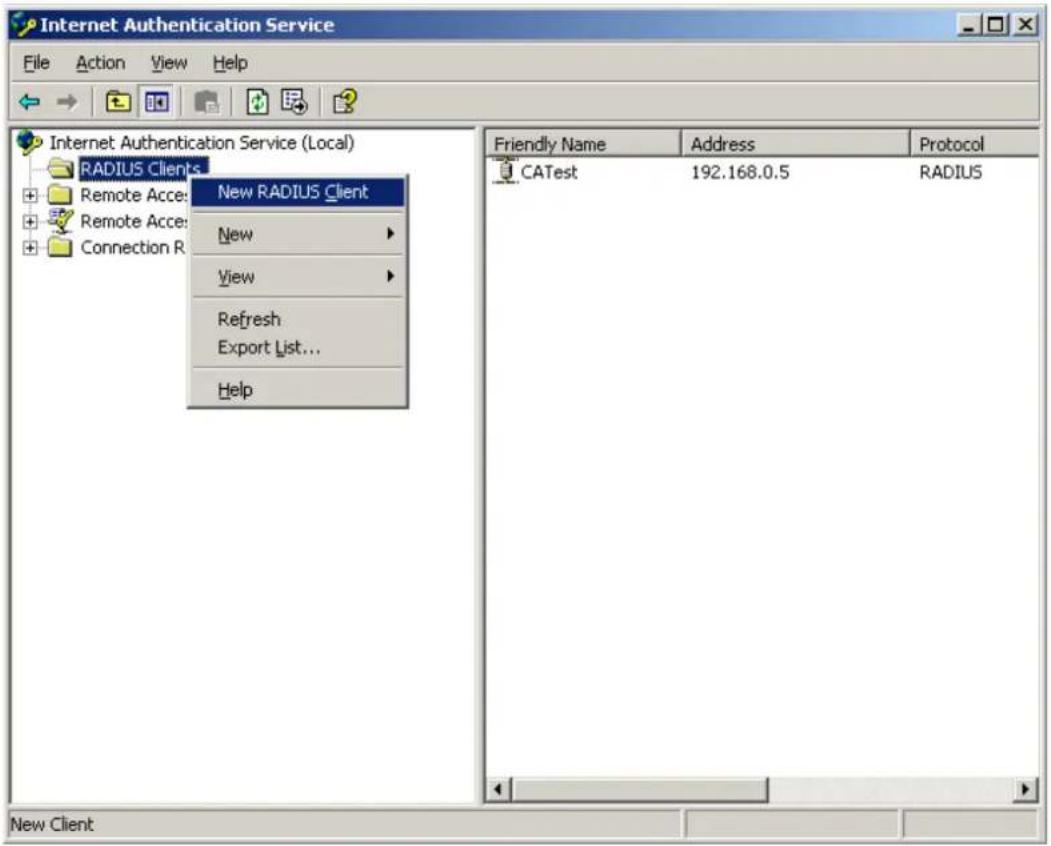Open the View submenu in context menu
This screenshot has height=846, width=1051.
(298, 276)
